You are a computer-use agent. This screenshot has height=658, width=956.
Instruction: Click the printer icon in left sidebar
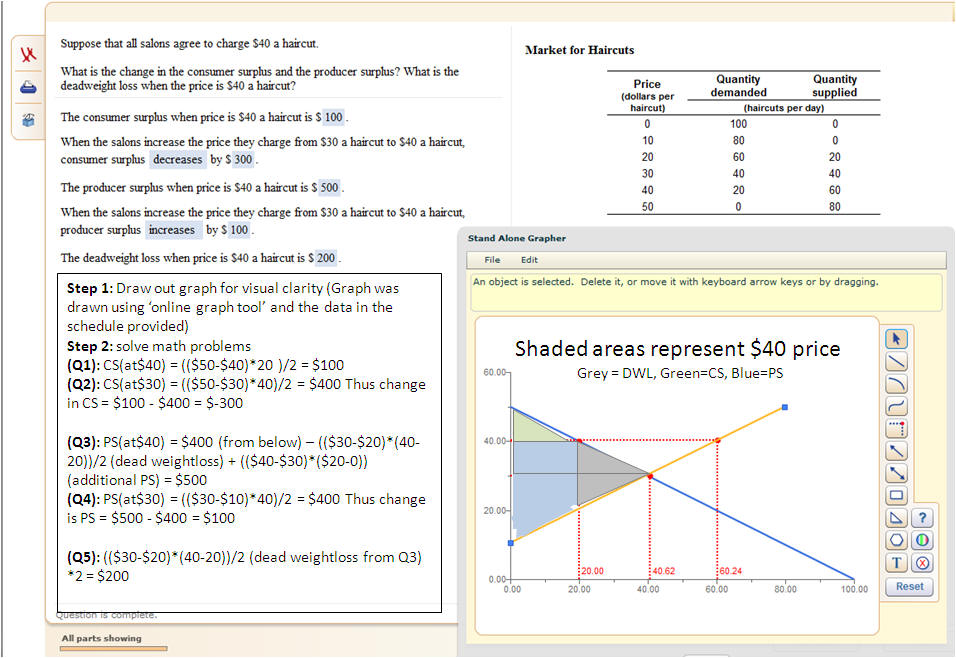tap(28, 86)
